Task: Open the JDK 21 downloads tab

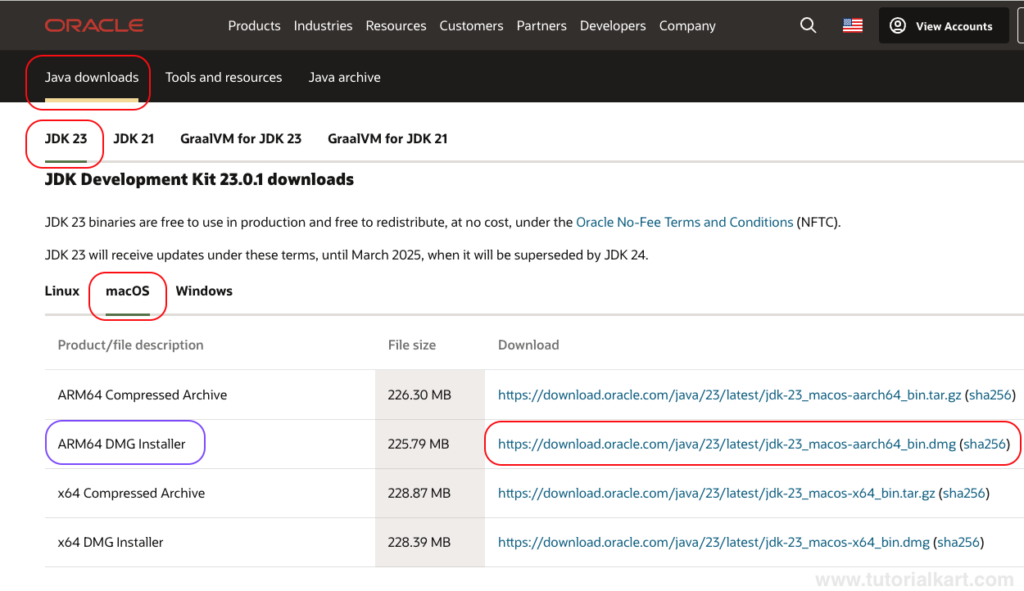Action: pos(134,138)
